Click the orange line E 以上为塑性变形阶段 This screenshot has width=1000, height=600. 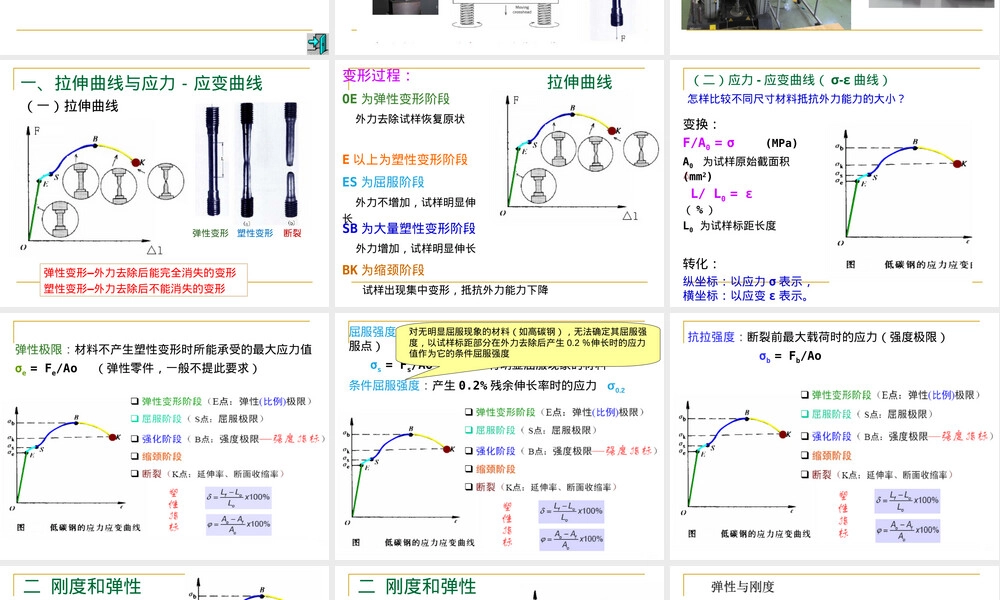click(x=405, y=159)
